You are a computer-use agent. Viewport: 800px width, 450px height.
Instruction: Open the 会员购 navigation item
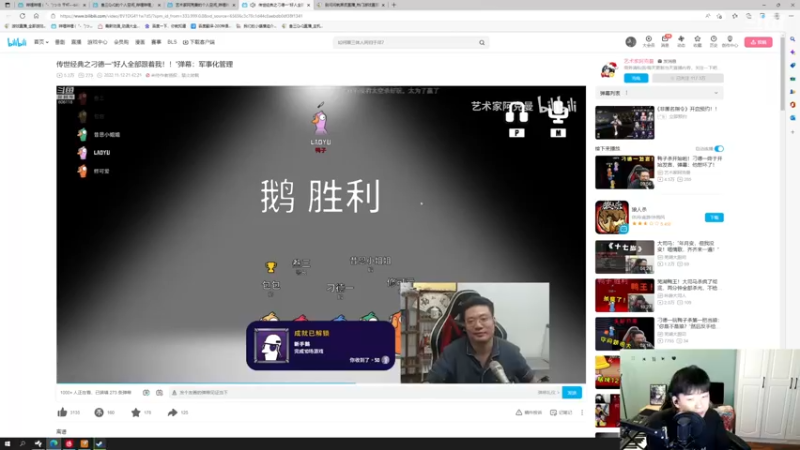(121, 42)
